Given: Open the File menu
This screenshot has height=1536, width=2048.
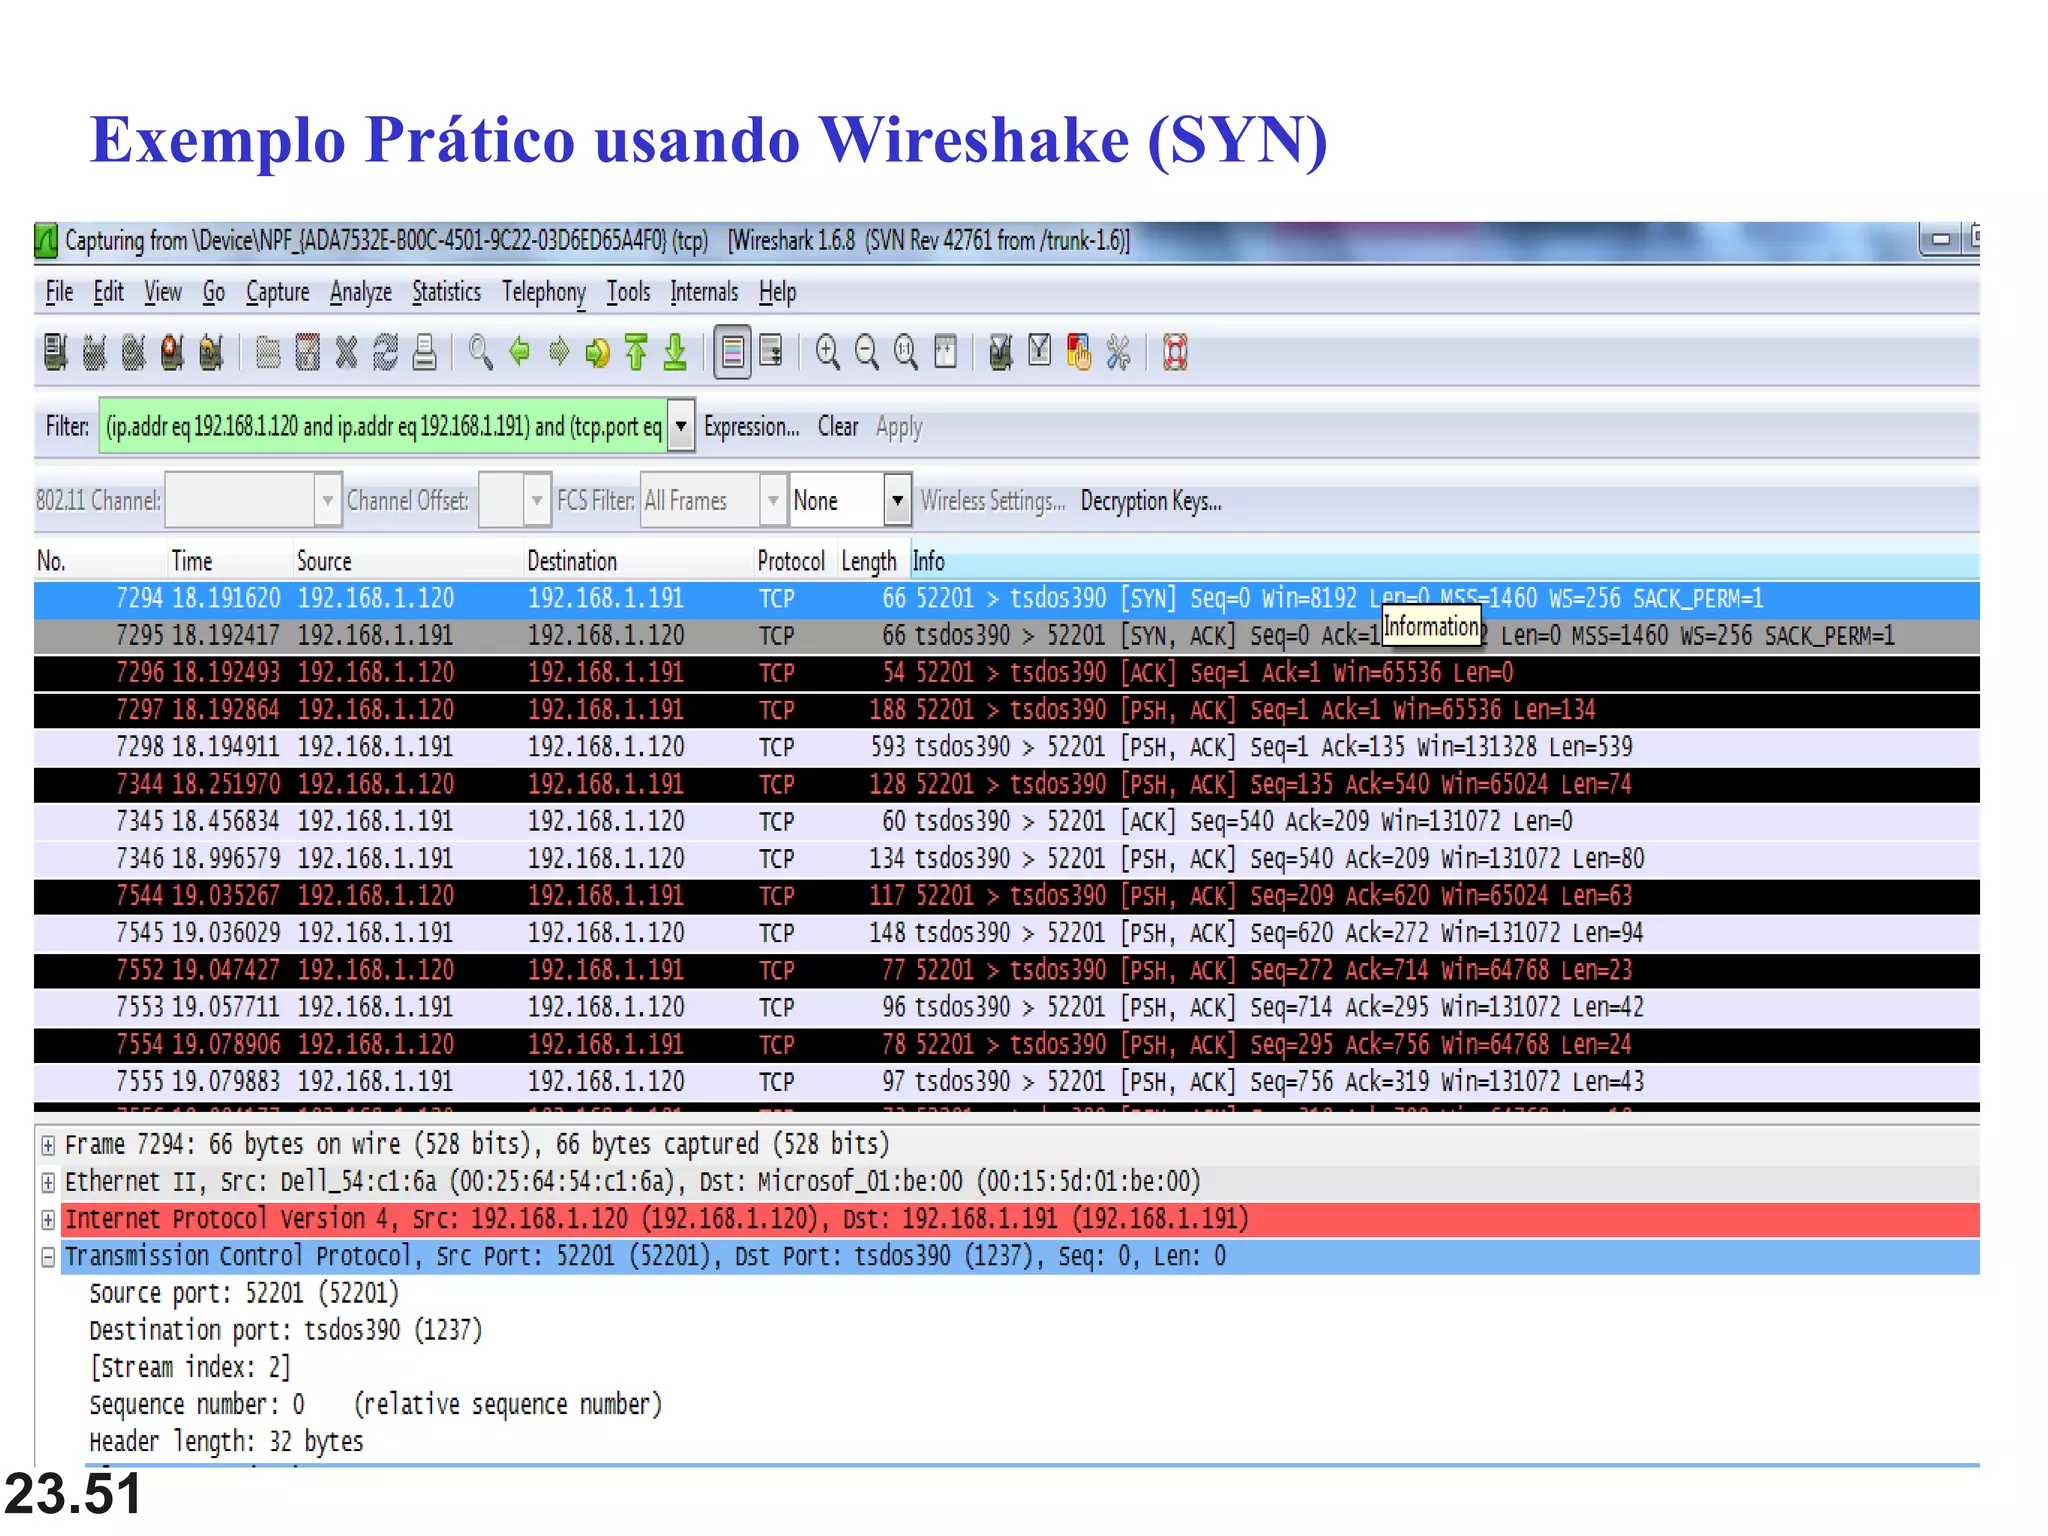Looking at the screenshot, I should pos(59,292).
